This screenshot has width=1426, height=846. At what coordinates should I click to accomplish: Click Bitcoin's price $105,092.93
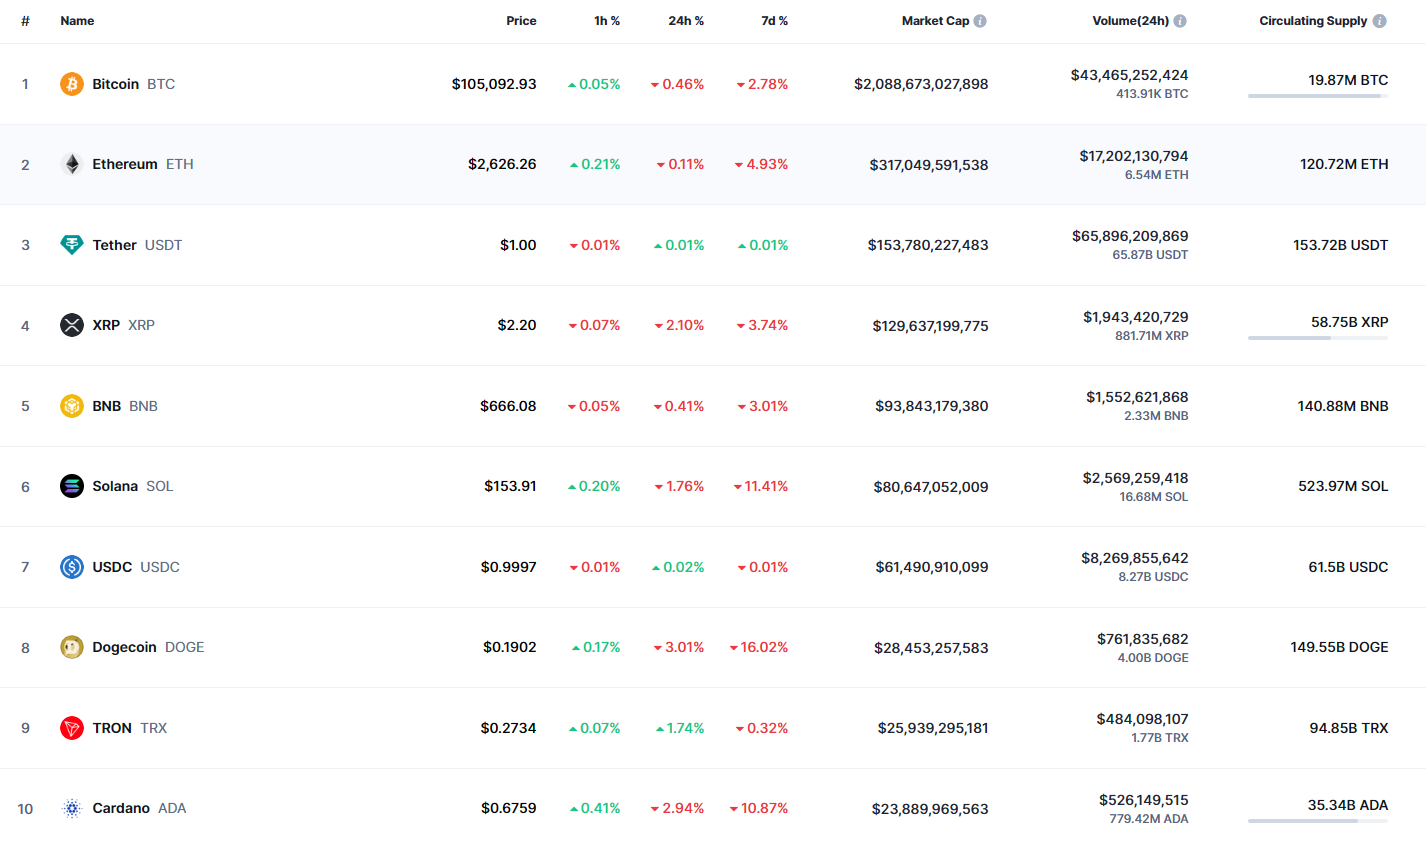494,84
